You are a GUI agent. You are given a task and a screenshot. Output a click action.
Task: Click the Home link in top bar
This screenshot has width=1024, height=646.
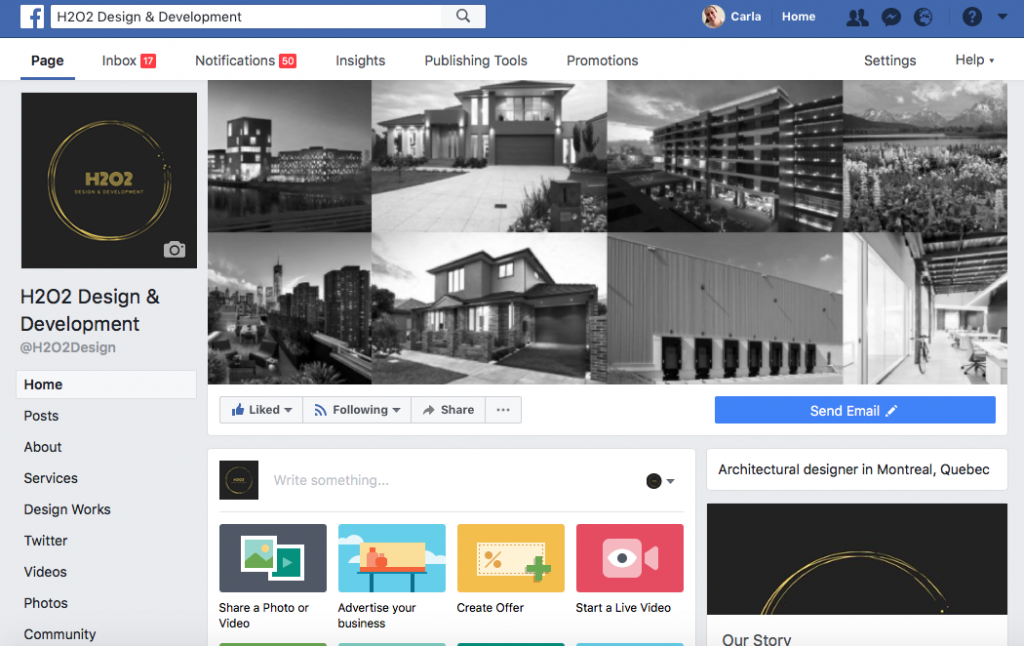pyautogui.click(x=798, y=17)
